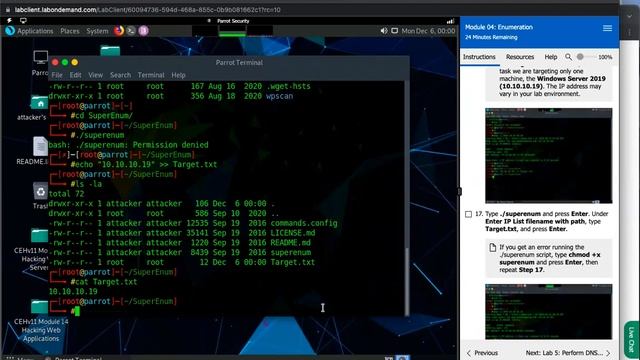Click the purple round launcher icon
This screenshot has width=640, height=360.
143,31
